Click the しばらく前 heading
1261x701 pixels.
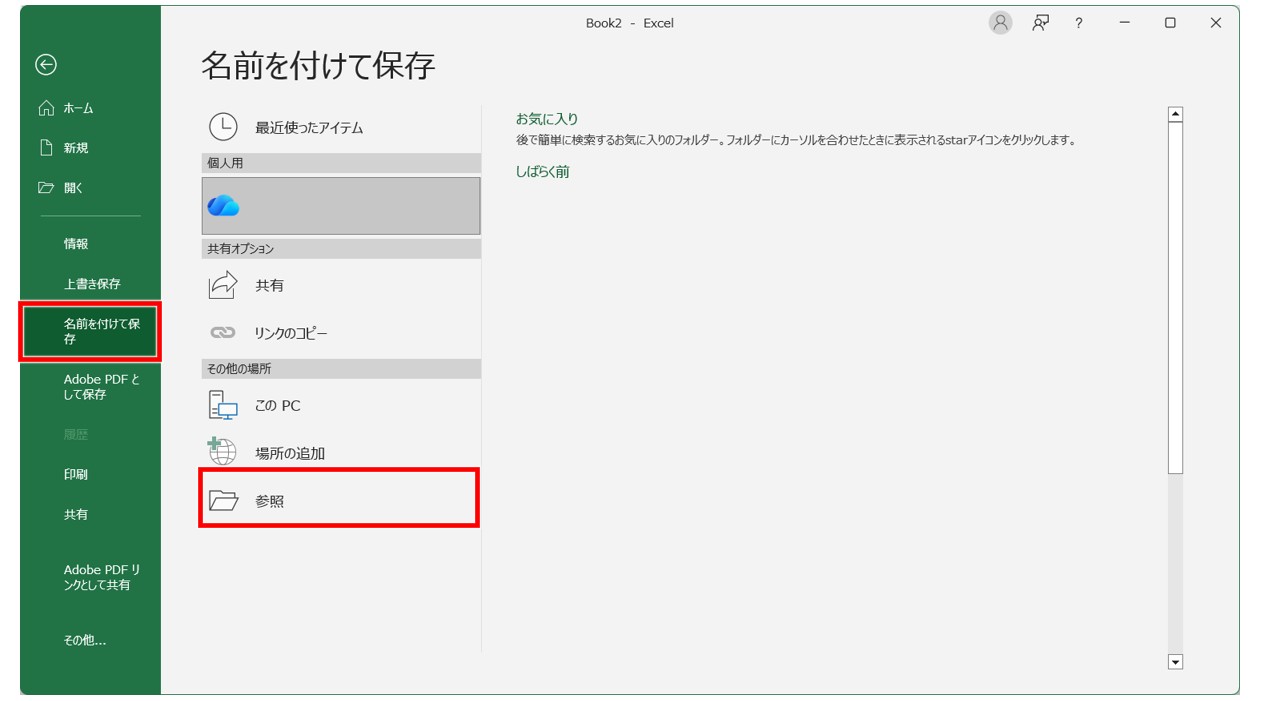(x=543, y=172)
